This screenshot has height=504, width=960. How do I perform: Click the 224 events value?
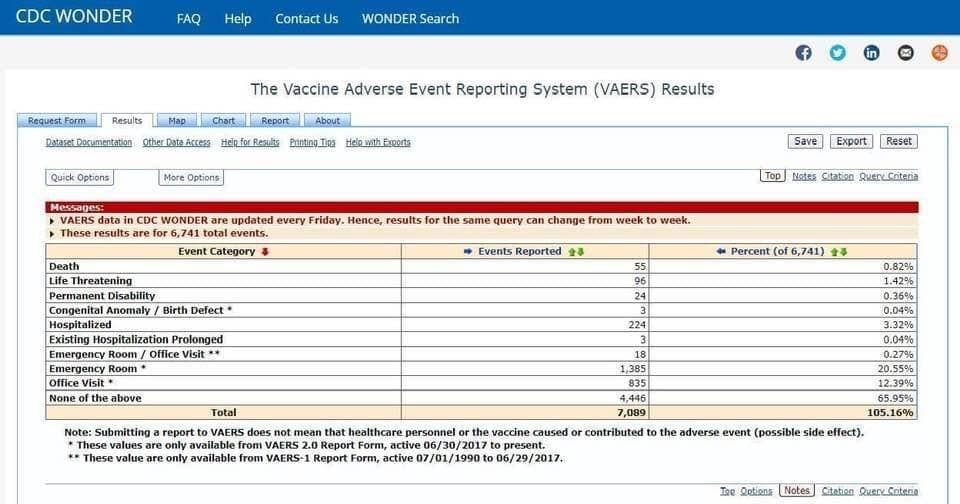pos(637,325)
